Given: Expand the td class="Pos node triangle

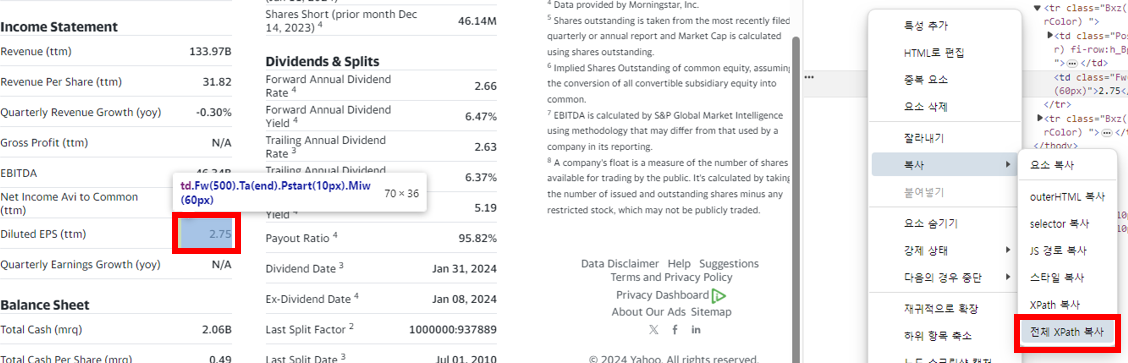Looking at the screenshot, I should pyautogui.click(x=1051, y=35).
